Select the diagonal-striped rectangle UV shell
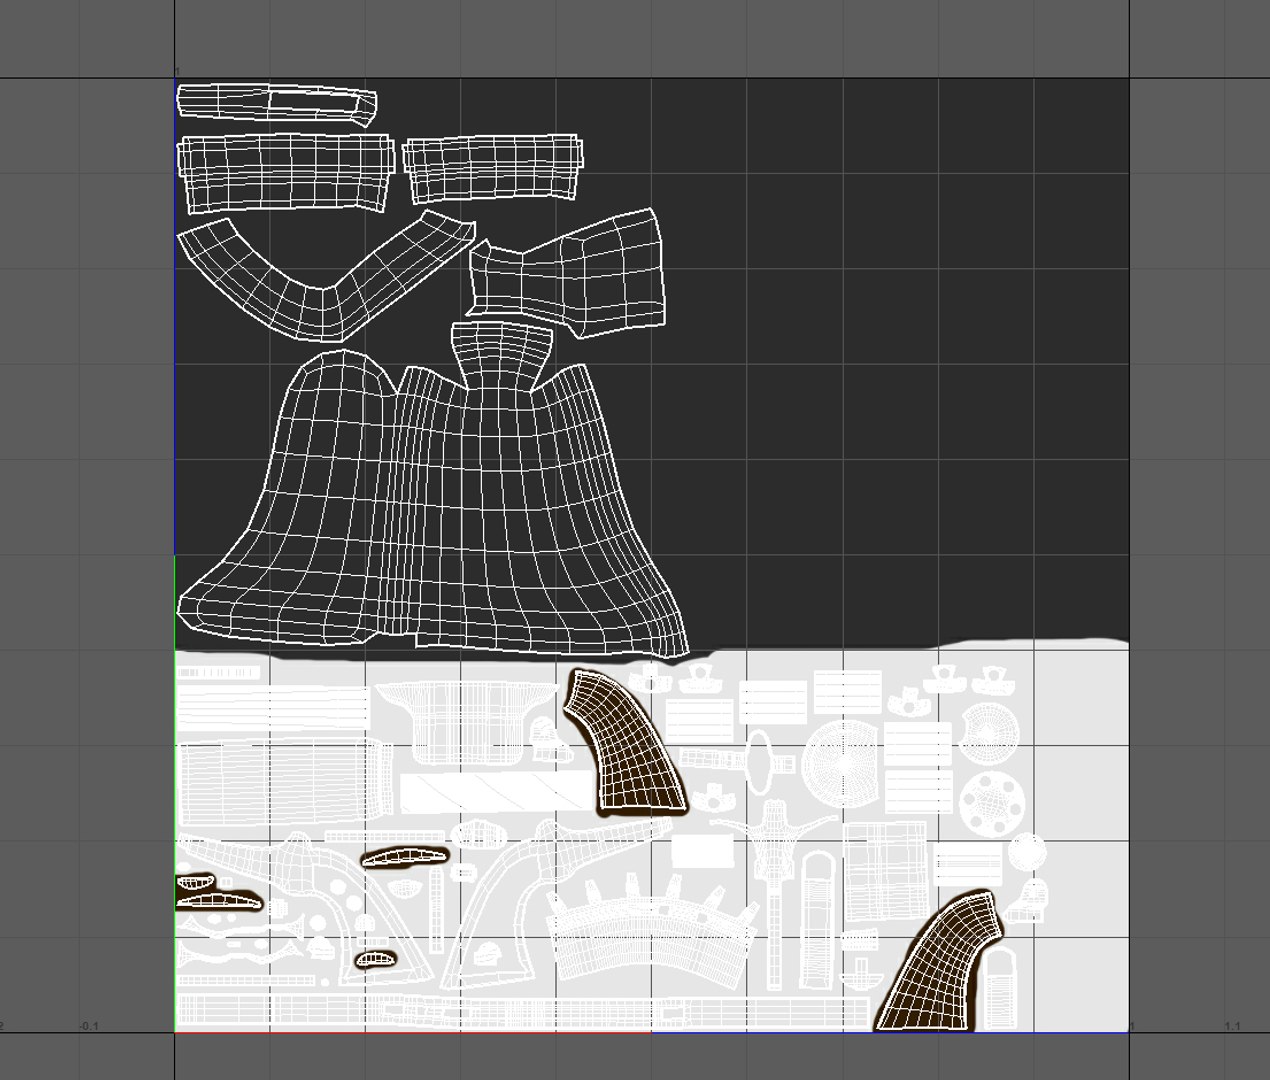Viewport: 1270px width, 1080px height. pos(496,792)
